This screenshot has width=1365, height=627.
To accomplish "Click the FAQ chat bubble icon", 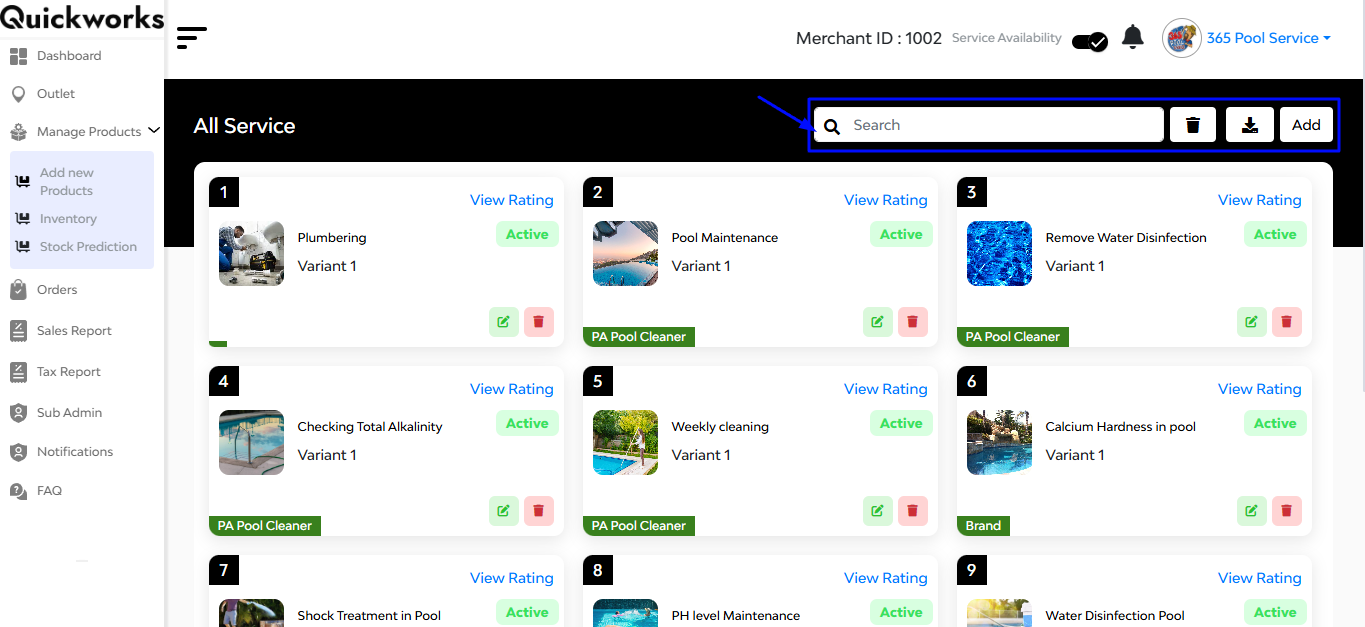I will [x=18, y=491].
